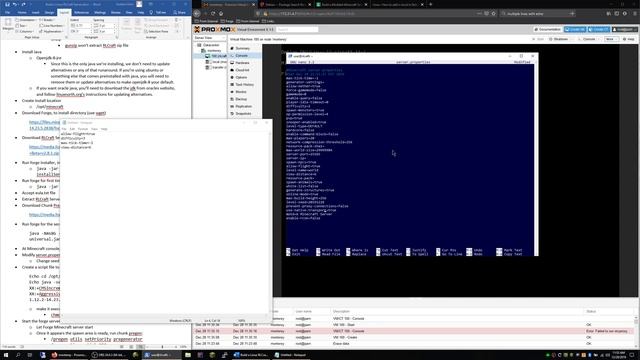Click the Word zoom slider
Viewport: 640px width, 360px height.
(x=162, y=347)
